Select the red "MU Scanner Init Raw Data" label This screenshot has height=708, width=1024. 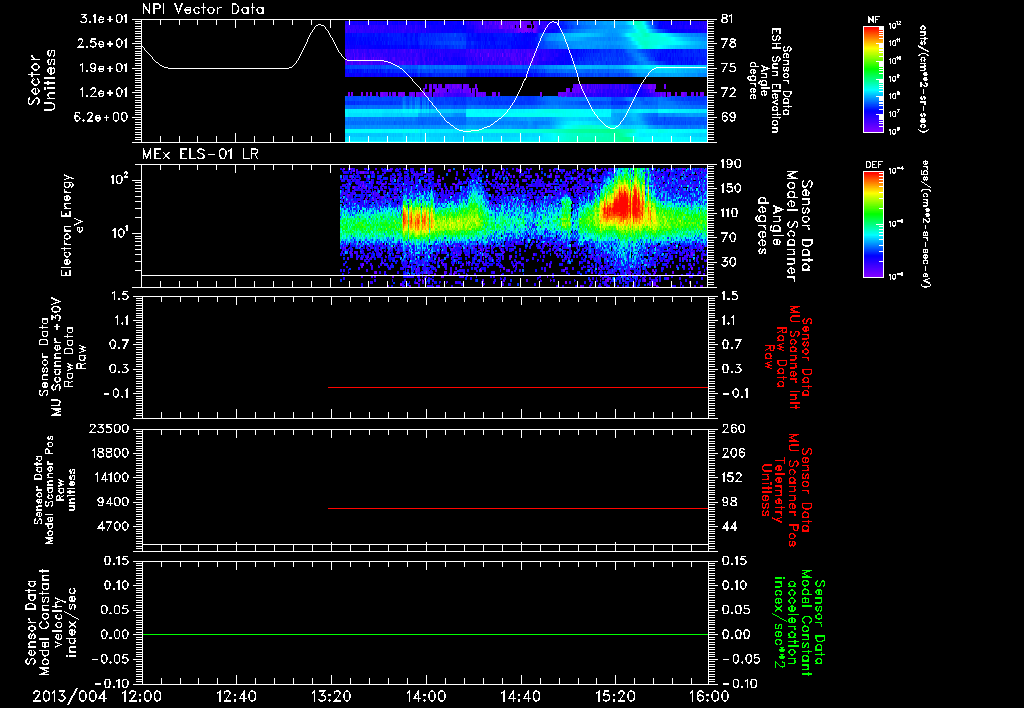(788, 357)
